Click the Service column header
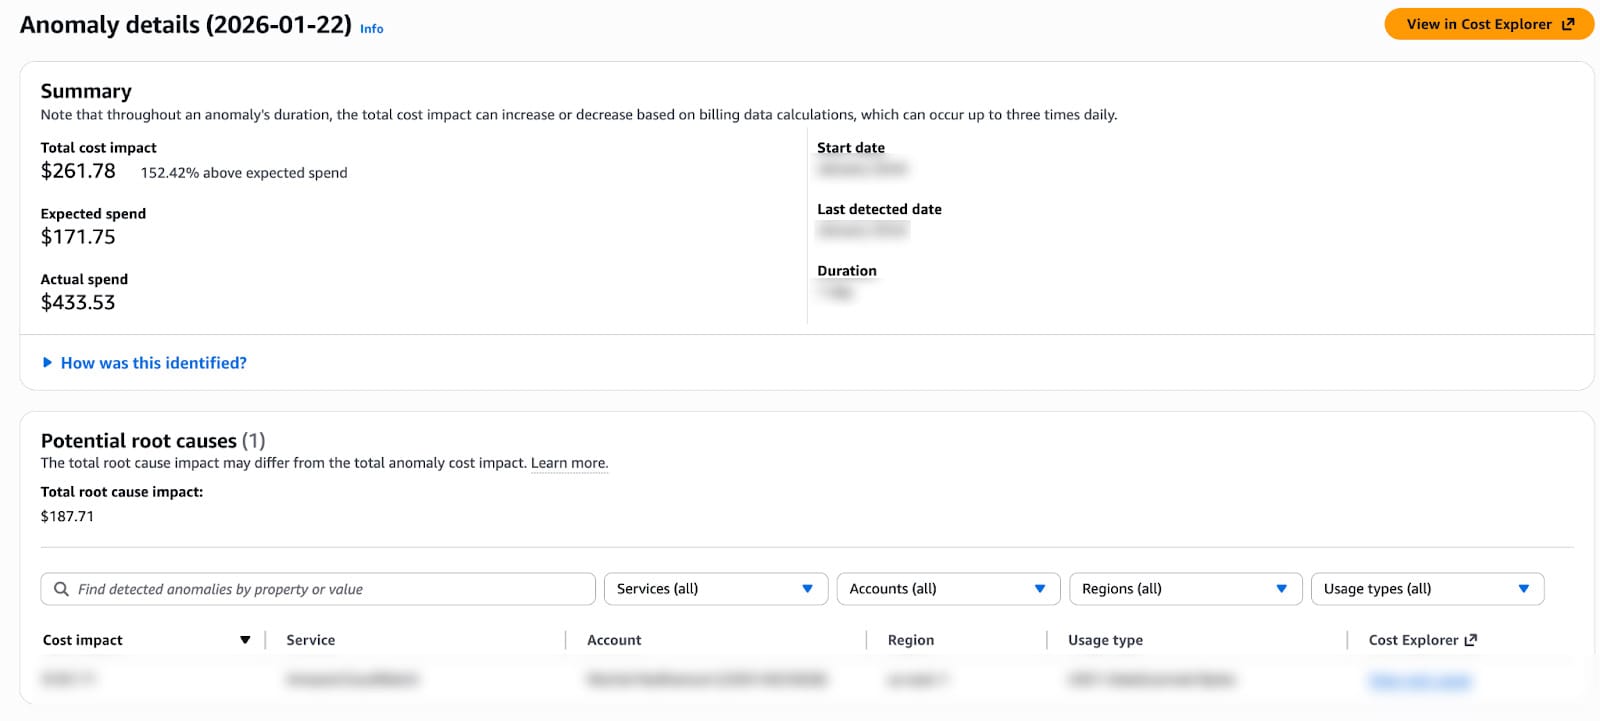 pyautogui.click(x=310, y=640)
